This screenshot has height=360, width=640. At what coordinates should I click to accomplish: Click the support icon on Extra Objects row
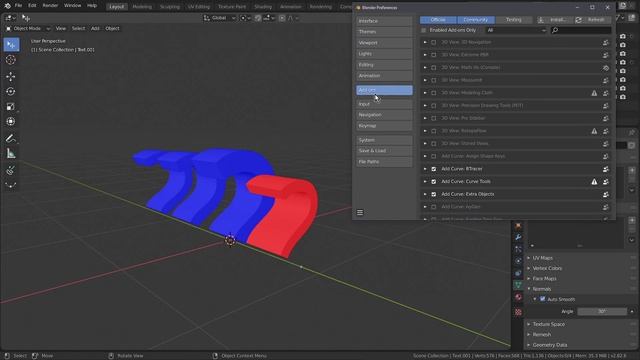[x=606, y=194]
